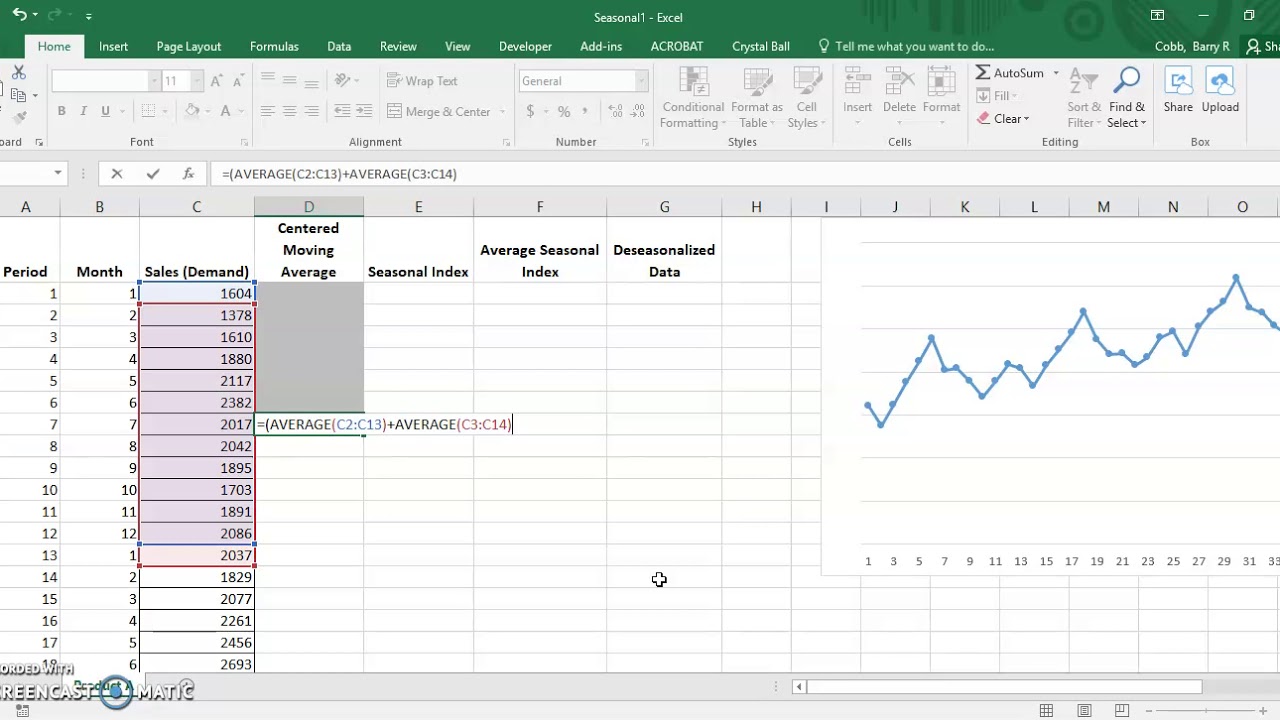
Task: Click in the formula bar text
Action: (339, 174)
